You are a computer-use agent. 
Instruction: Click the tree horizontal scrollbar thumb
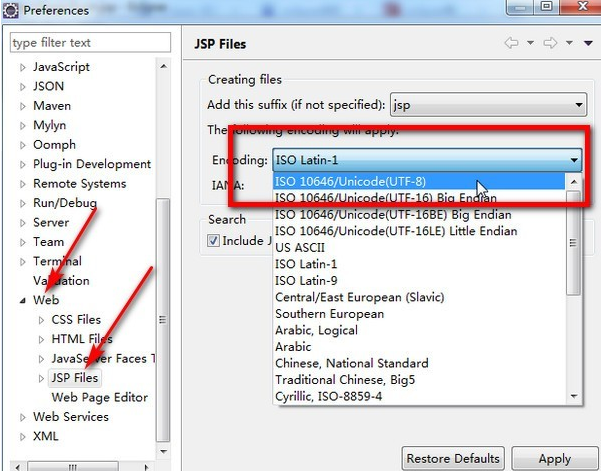[73, 467]
